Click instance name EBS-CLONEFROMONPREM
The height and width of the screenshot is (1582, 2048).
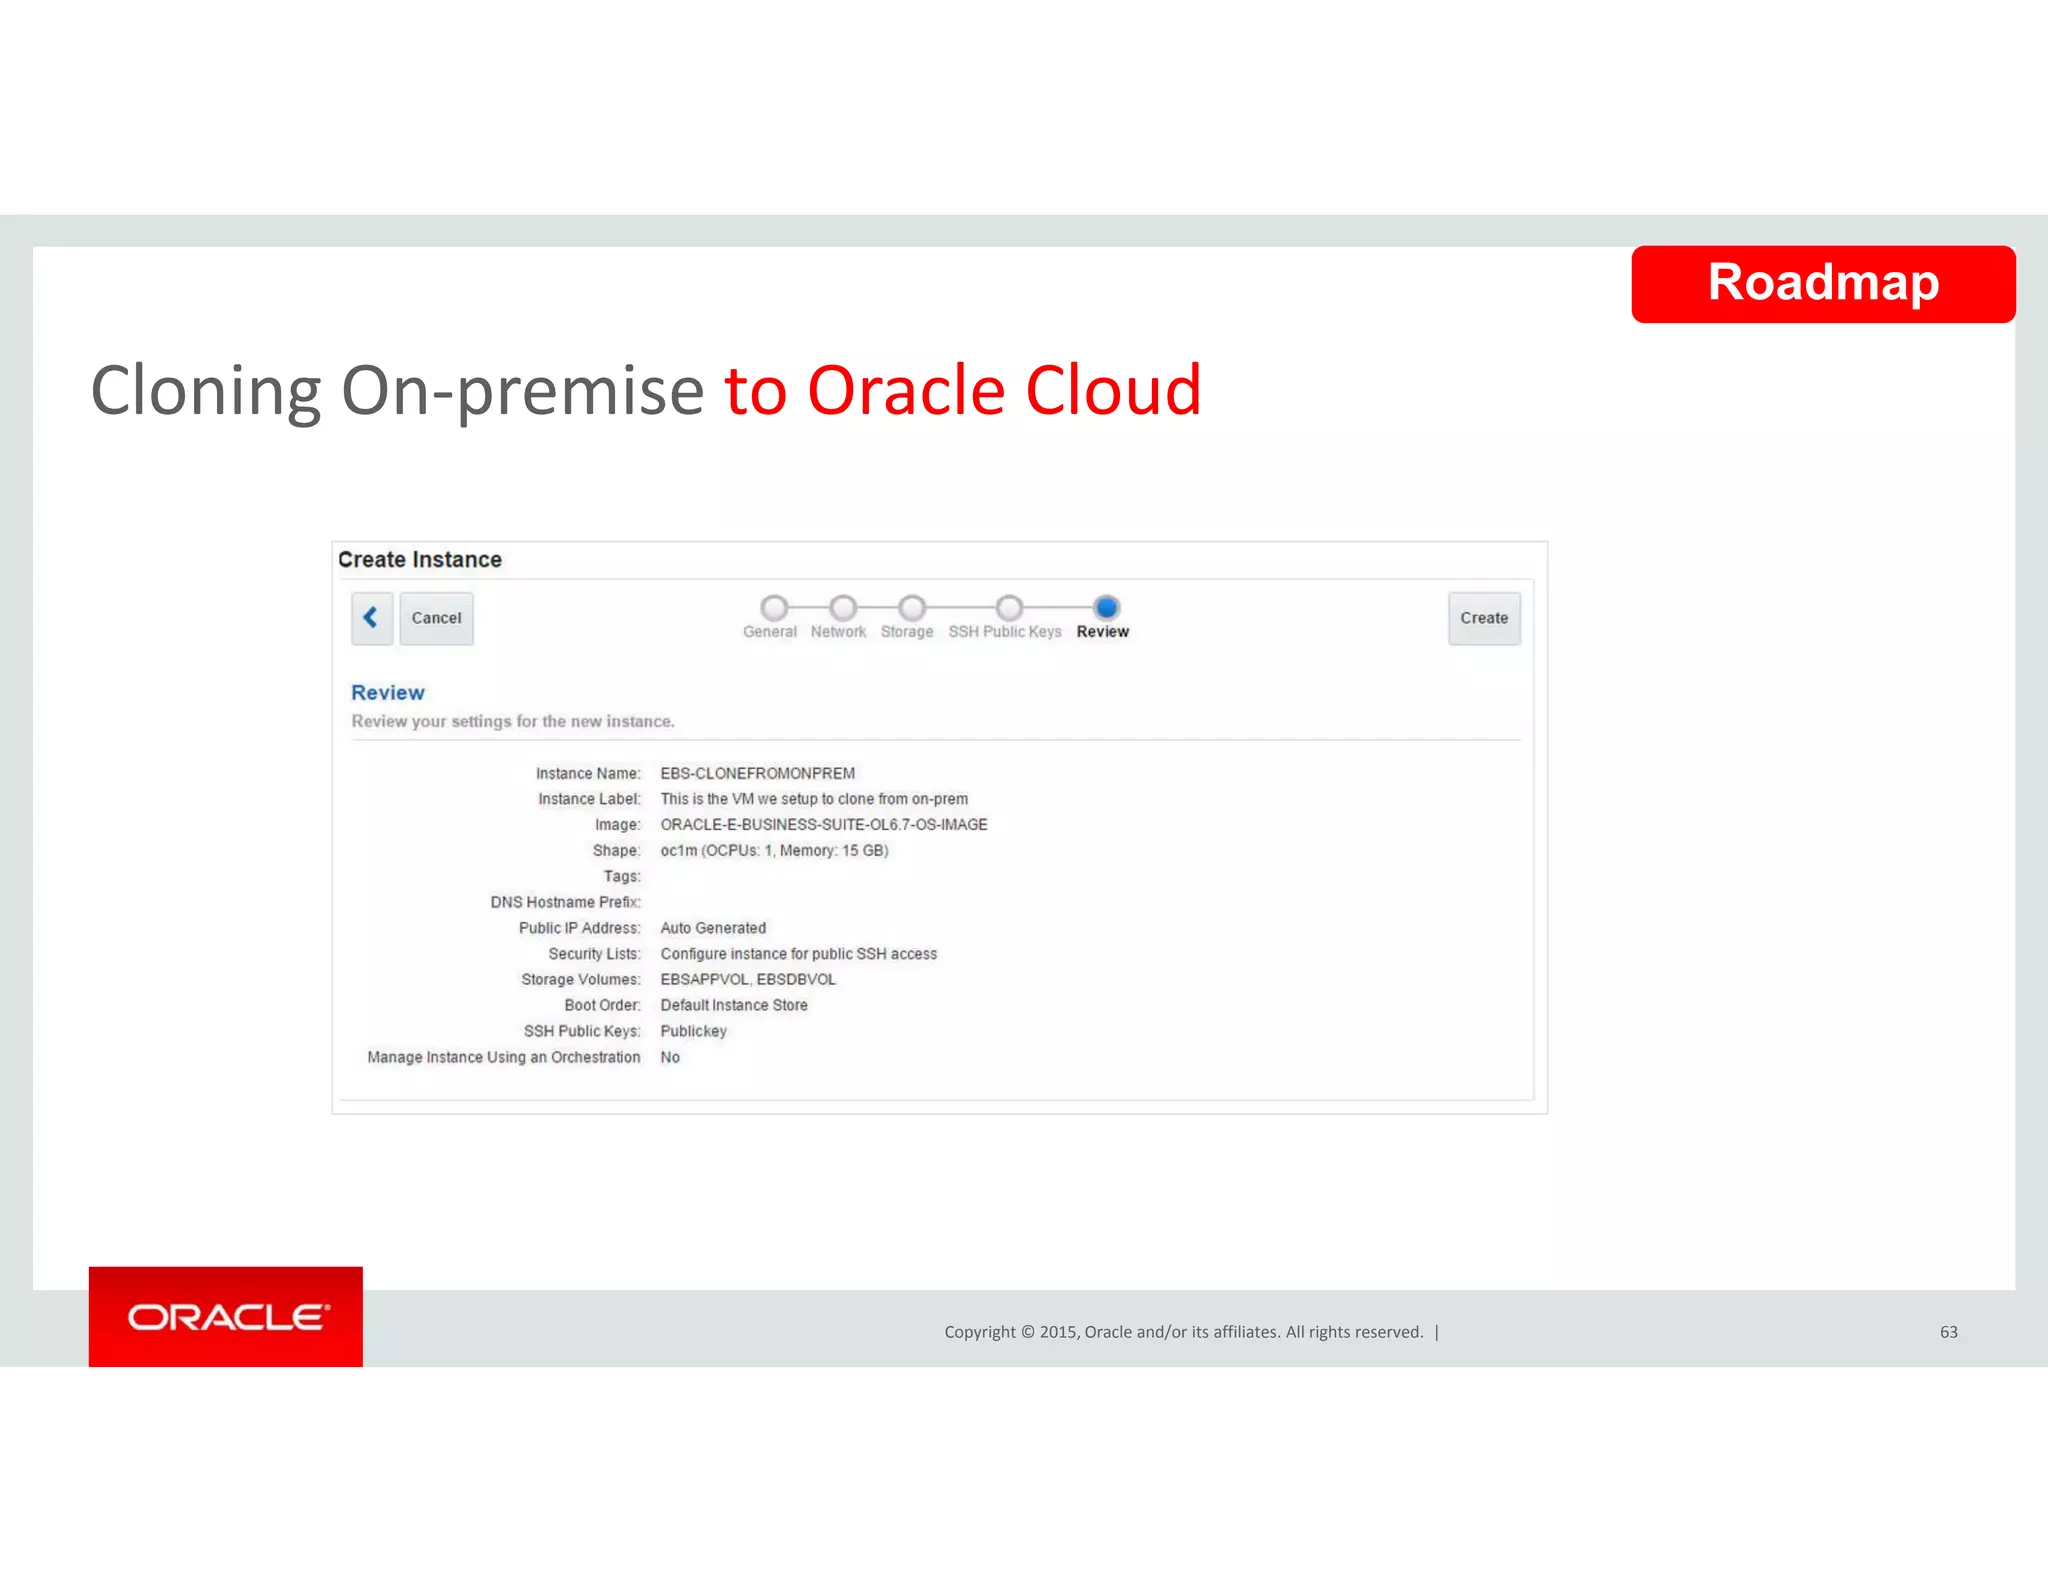click(758, 773)
